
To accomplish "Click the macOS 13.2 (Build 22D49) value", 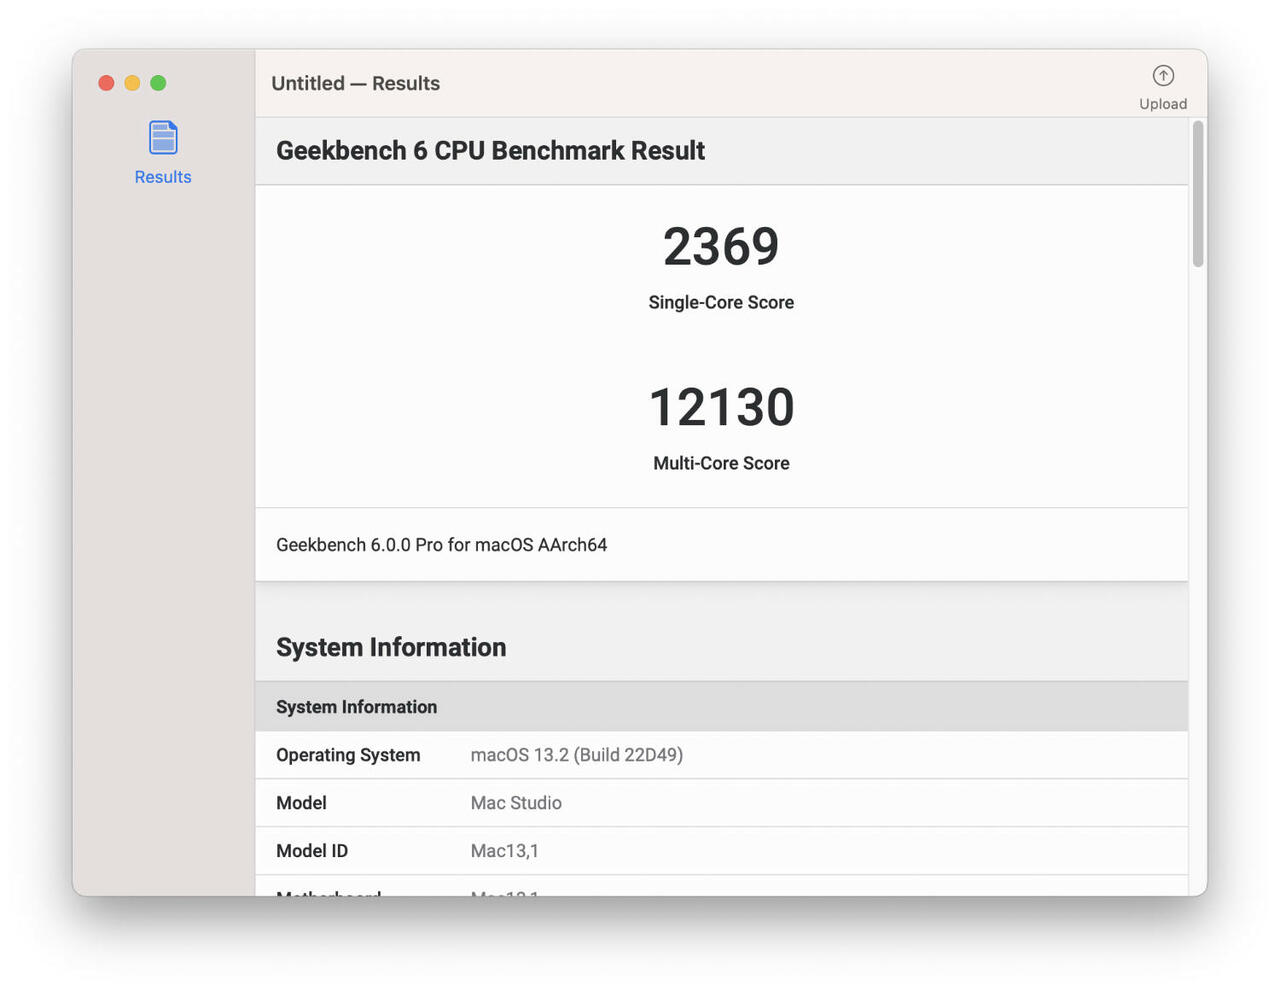I will (577, 755).
